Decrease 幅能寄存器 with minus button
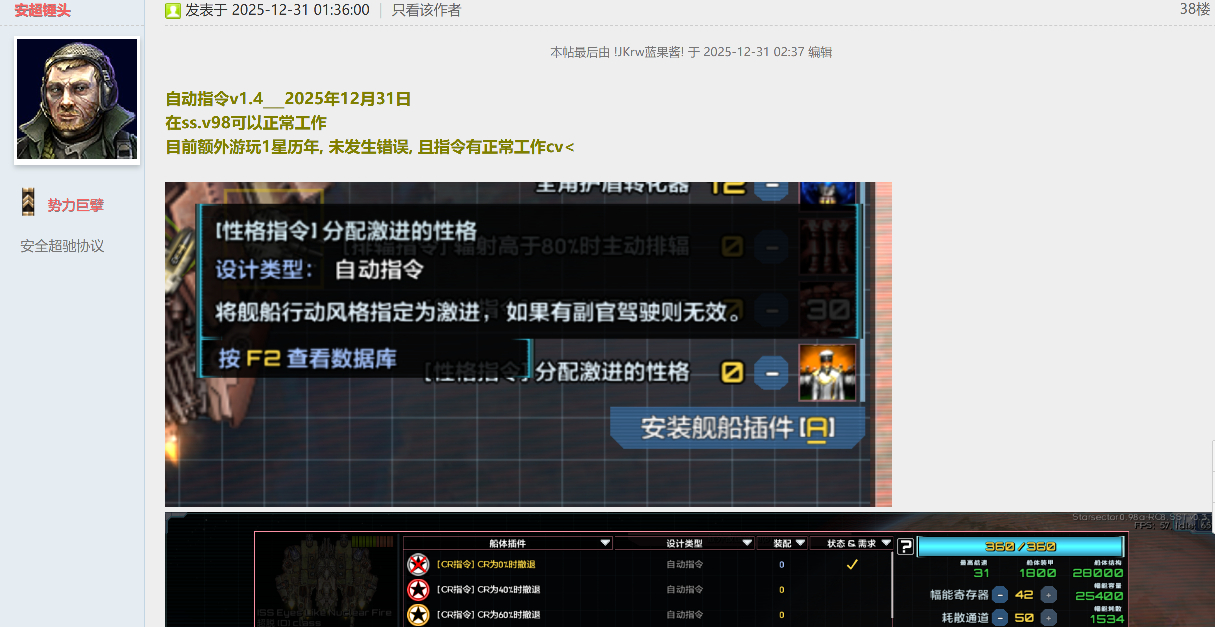The width and height of the screenshot is (1215, 627). [1000, 594]
